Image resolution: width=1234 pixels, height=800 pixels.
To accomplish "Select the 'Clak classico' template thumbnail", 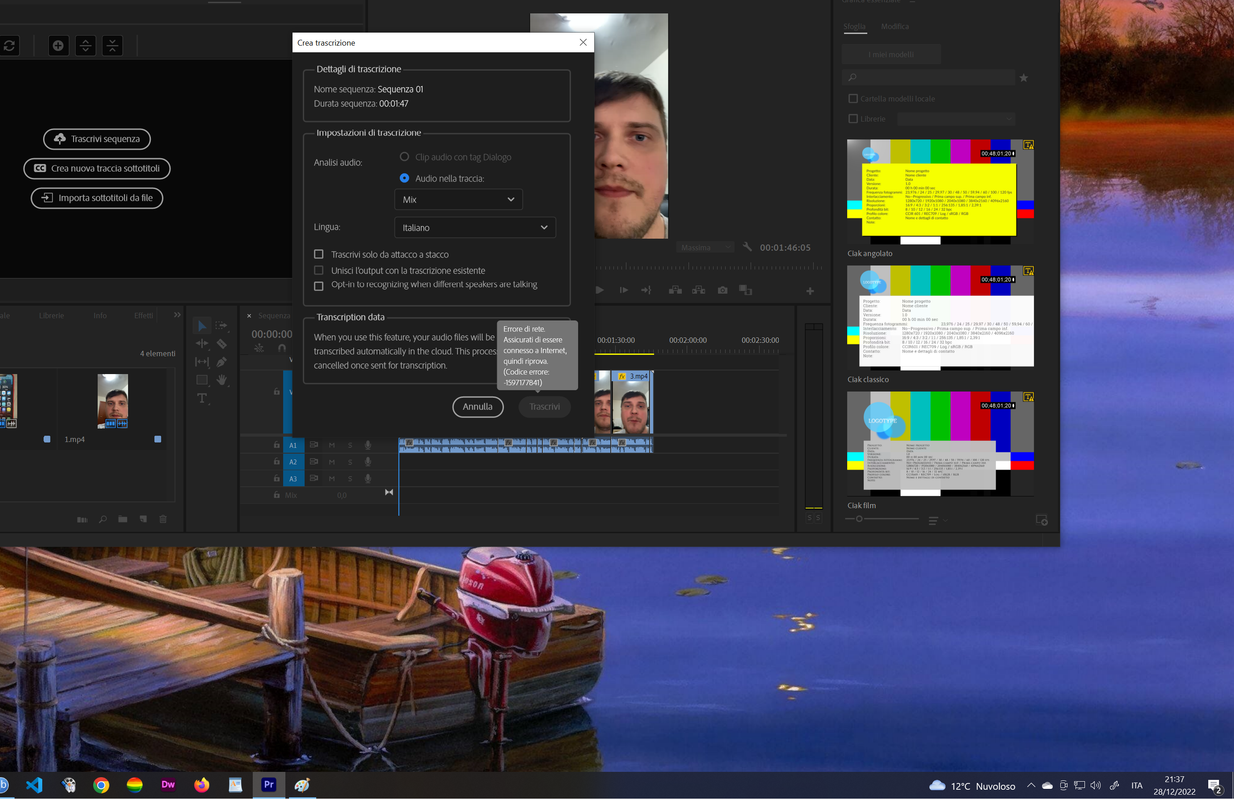I will (941, 318).
